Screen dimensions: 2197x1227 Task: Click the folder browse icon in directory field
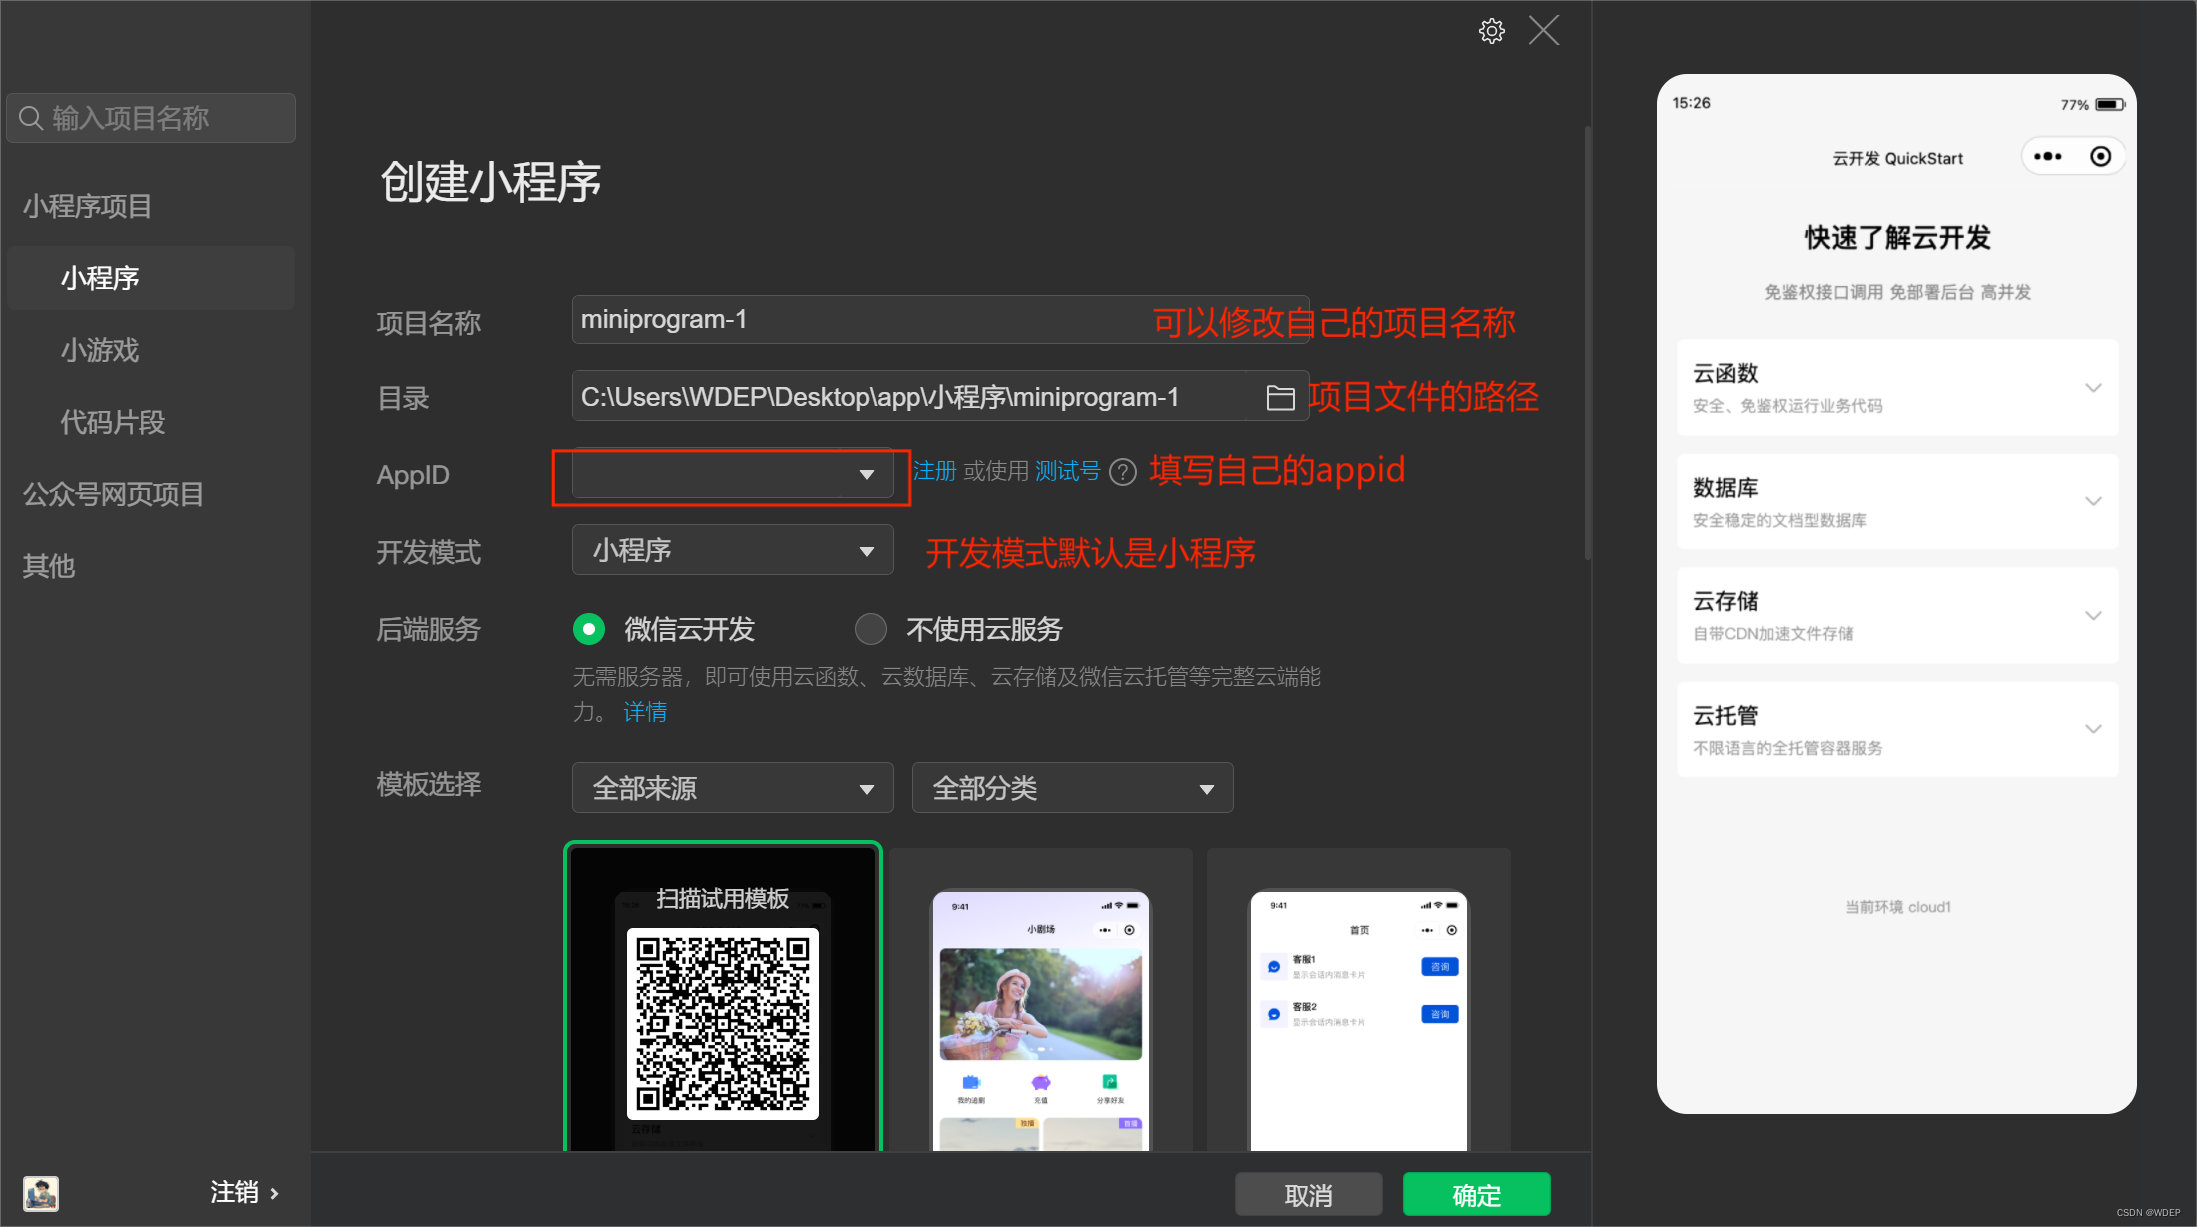(x=1280, y=398)
